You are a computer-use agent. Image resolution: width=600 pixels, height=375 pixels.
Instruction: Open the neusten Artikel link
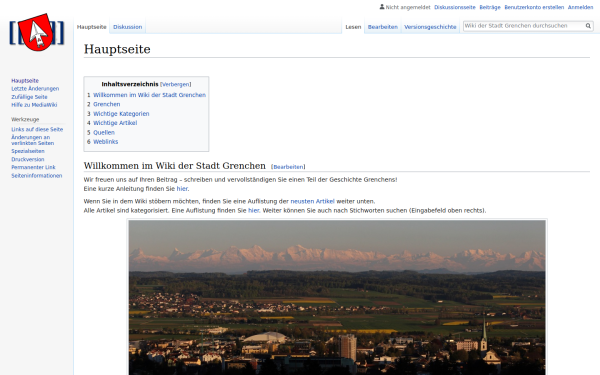click(x=312, y=201)
